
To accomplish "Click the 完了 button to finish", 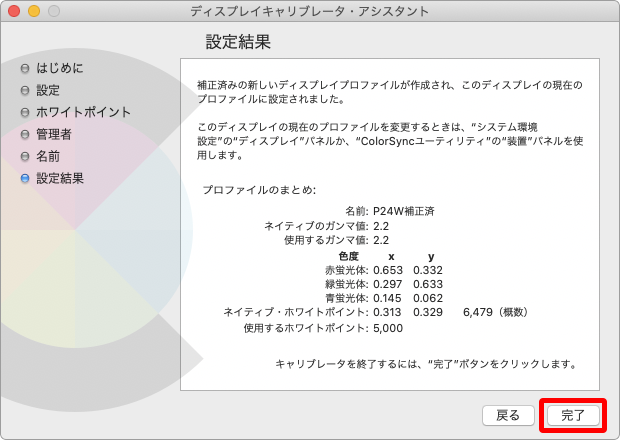I will tap(573, 414).
